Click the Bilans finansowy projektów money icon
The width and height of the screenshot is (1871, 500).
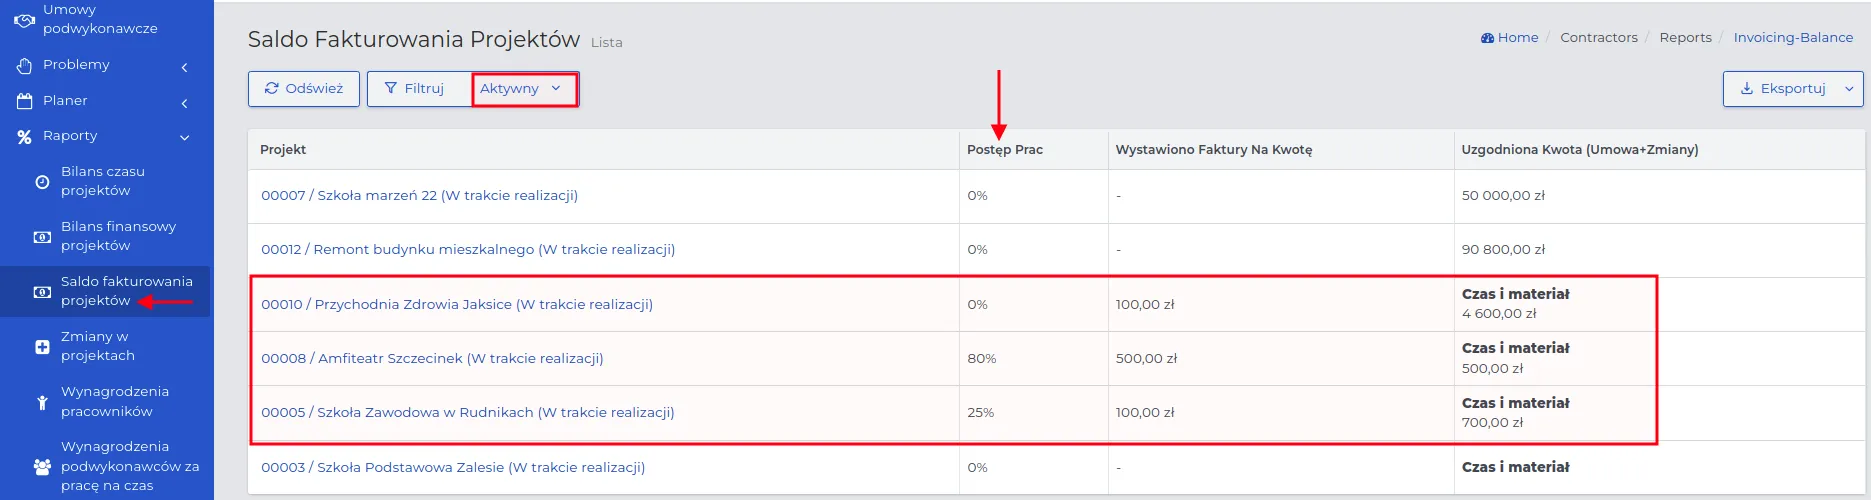[x=42, y=237]
